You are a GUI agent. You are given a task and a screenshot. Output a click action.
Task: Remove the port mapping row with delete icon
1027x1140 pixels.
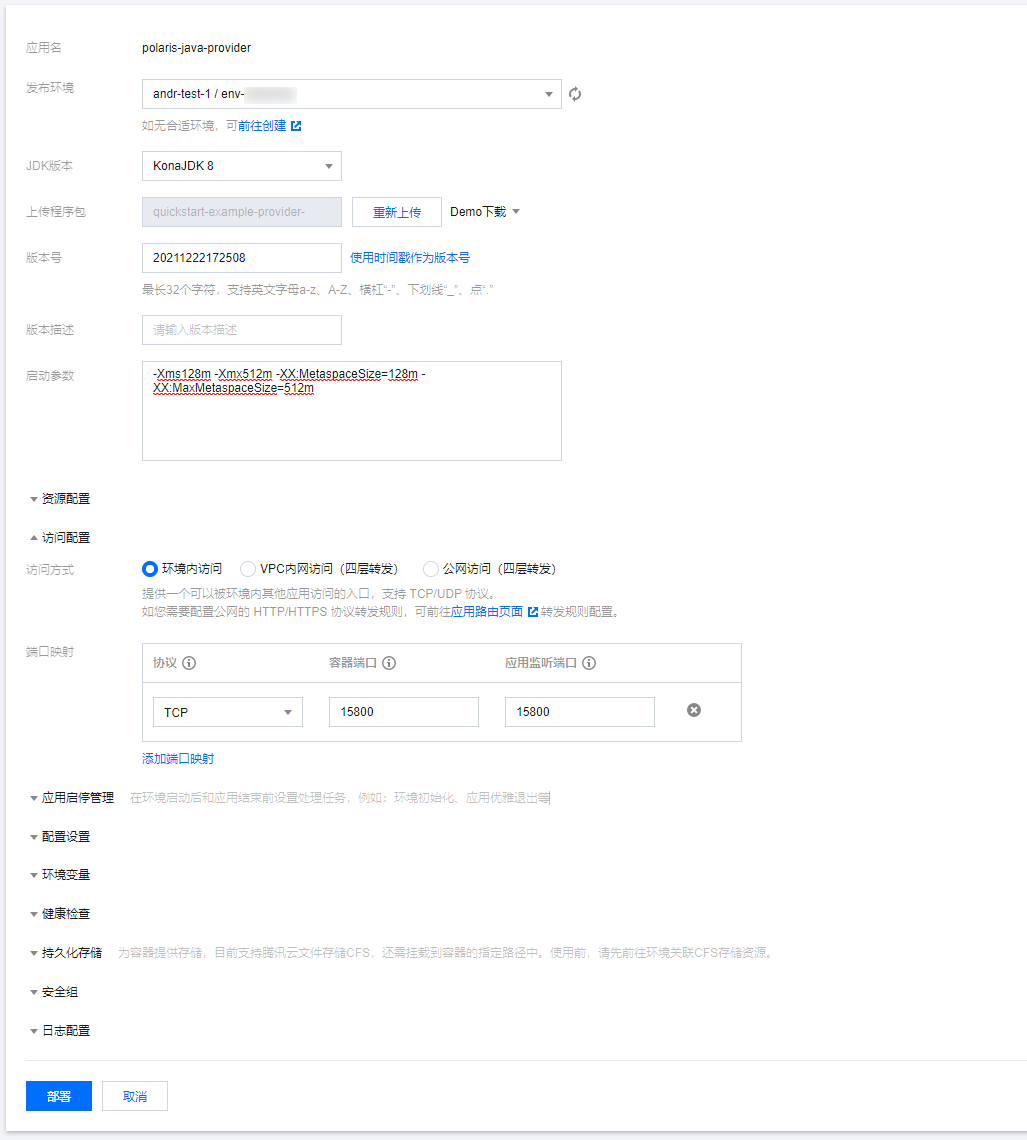(694, 710)
